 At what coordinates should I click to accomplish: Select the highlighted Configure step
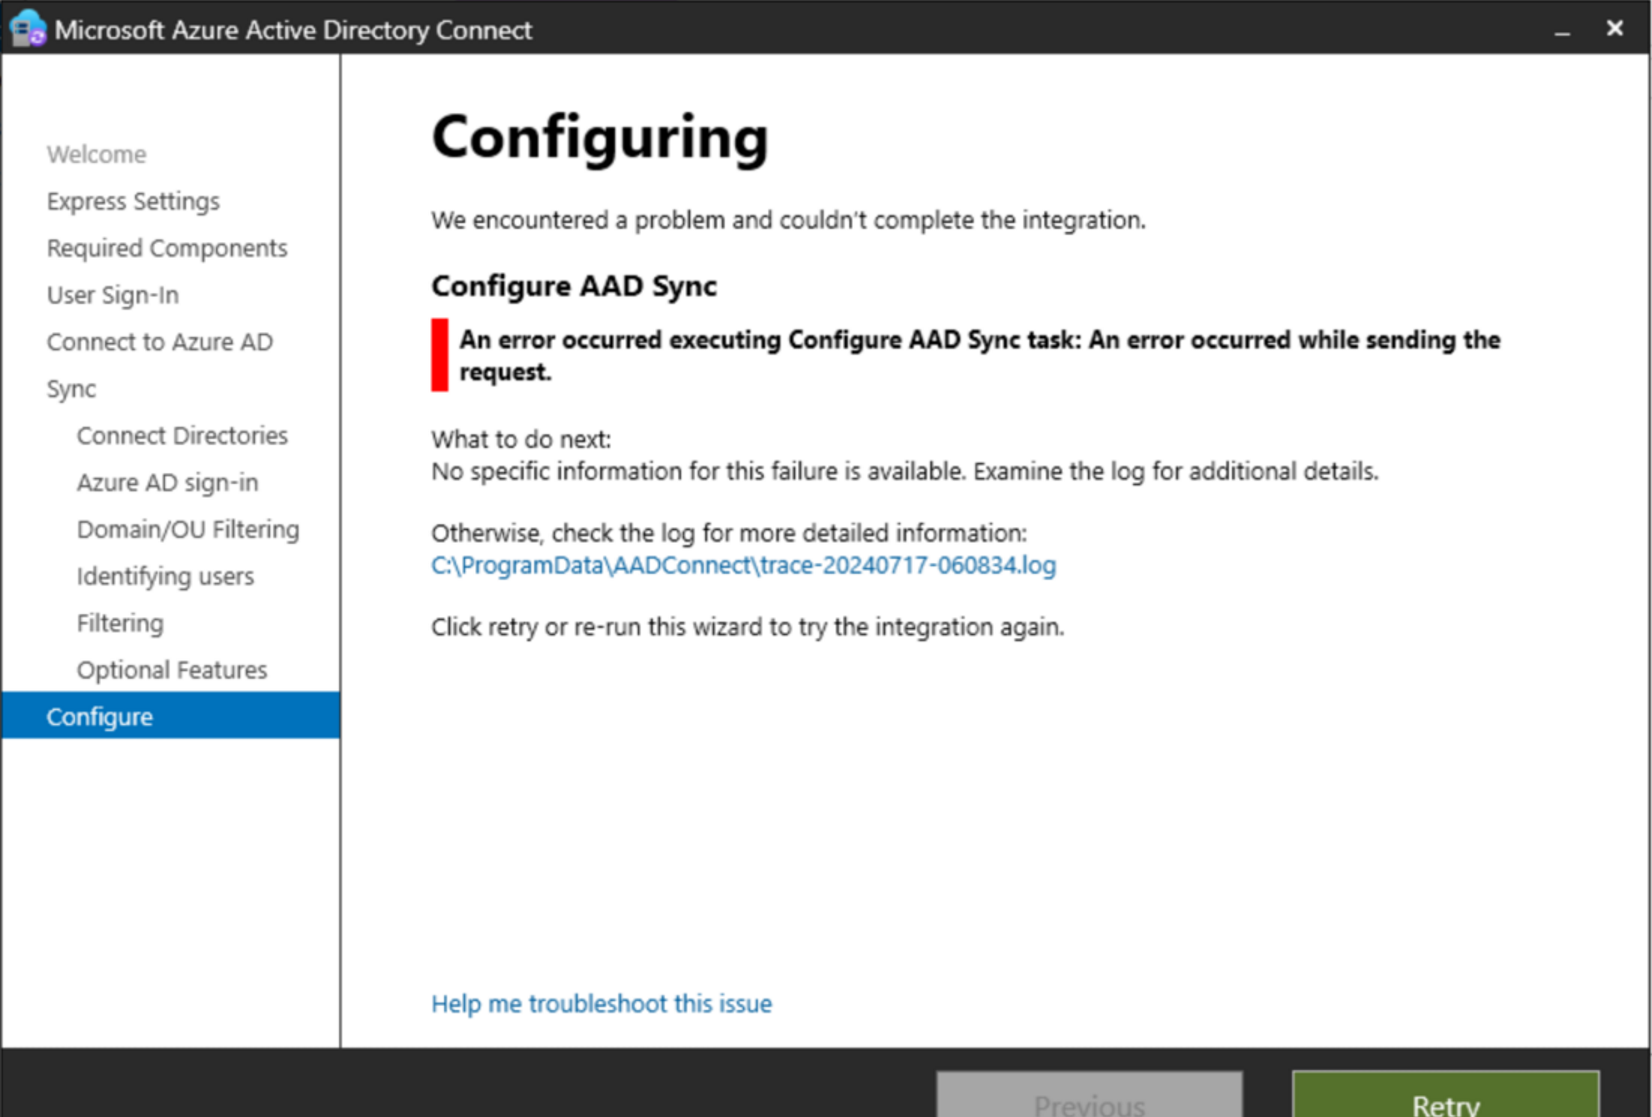pos(171,716)
